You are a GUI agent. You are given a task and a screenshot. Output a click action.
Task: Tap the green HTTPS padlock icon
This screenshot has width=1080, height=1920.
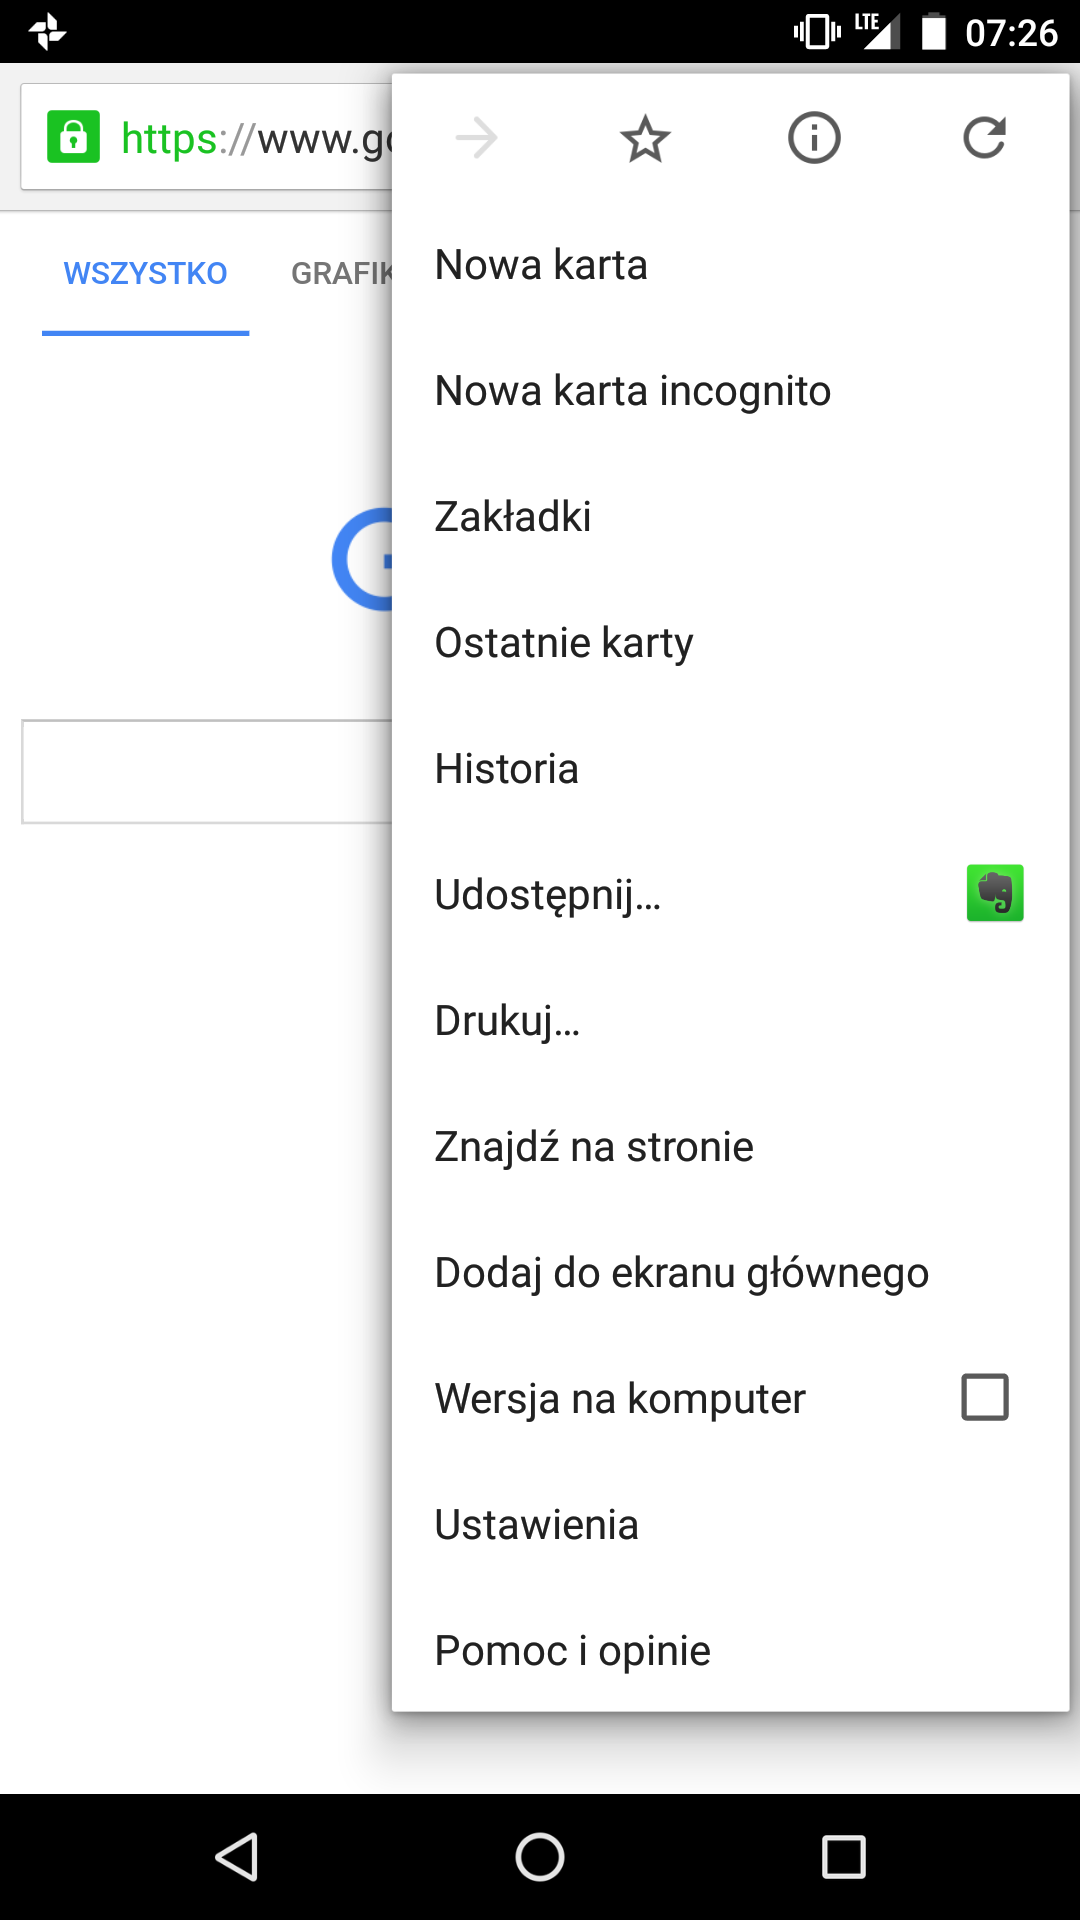pos(74,137)
